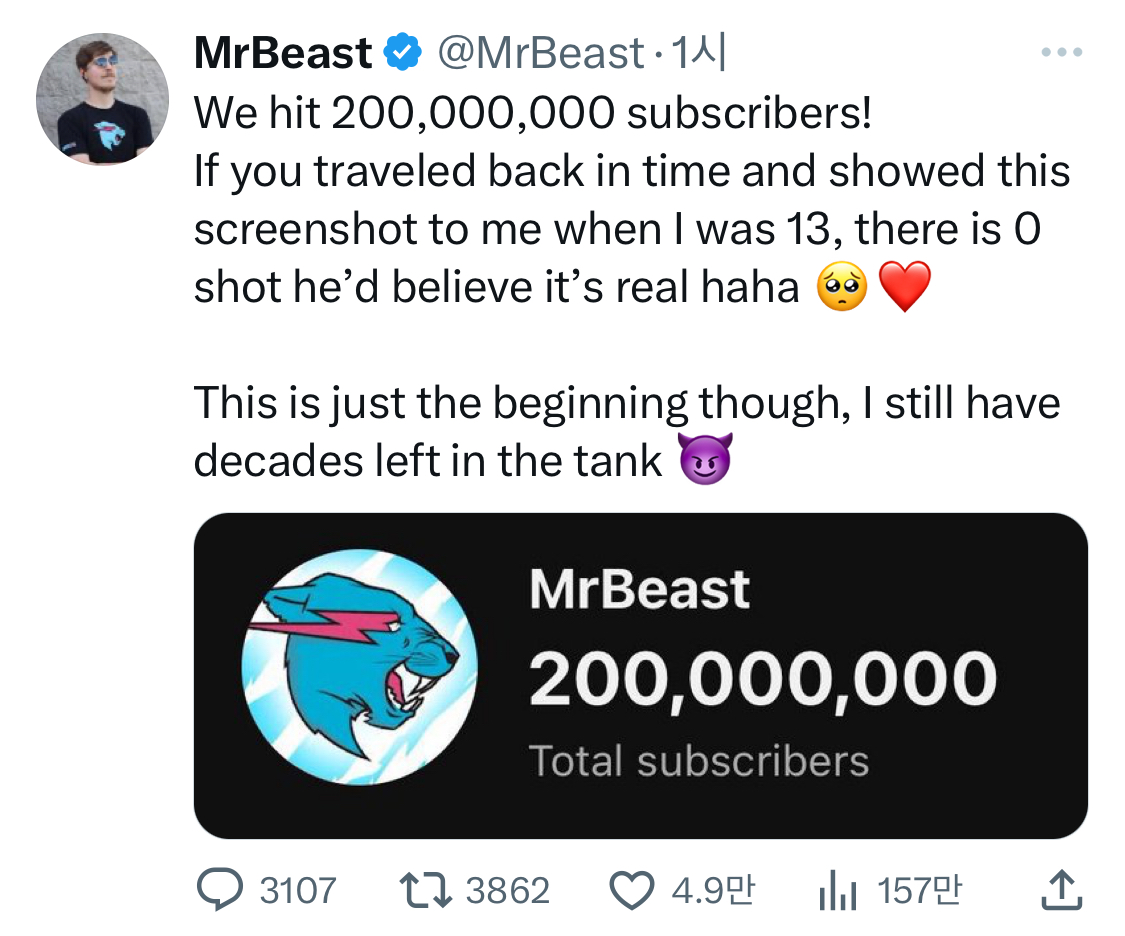Click the retweet arrows icon

[427, 889]
